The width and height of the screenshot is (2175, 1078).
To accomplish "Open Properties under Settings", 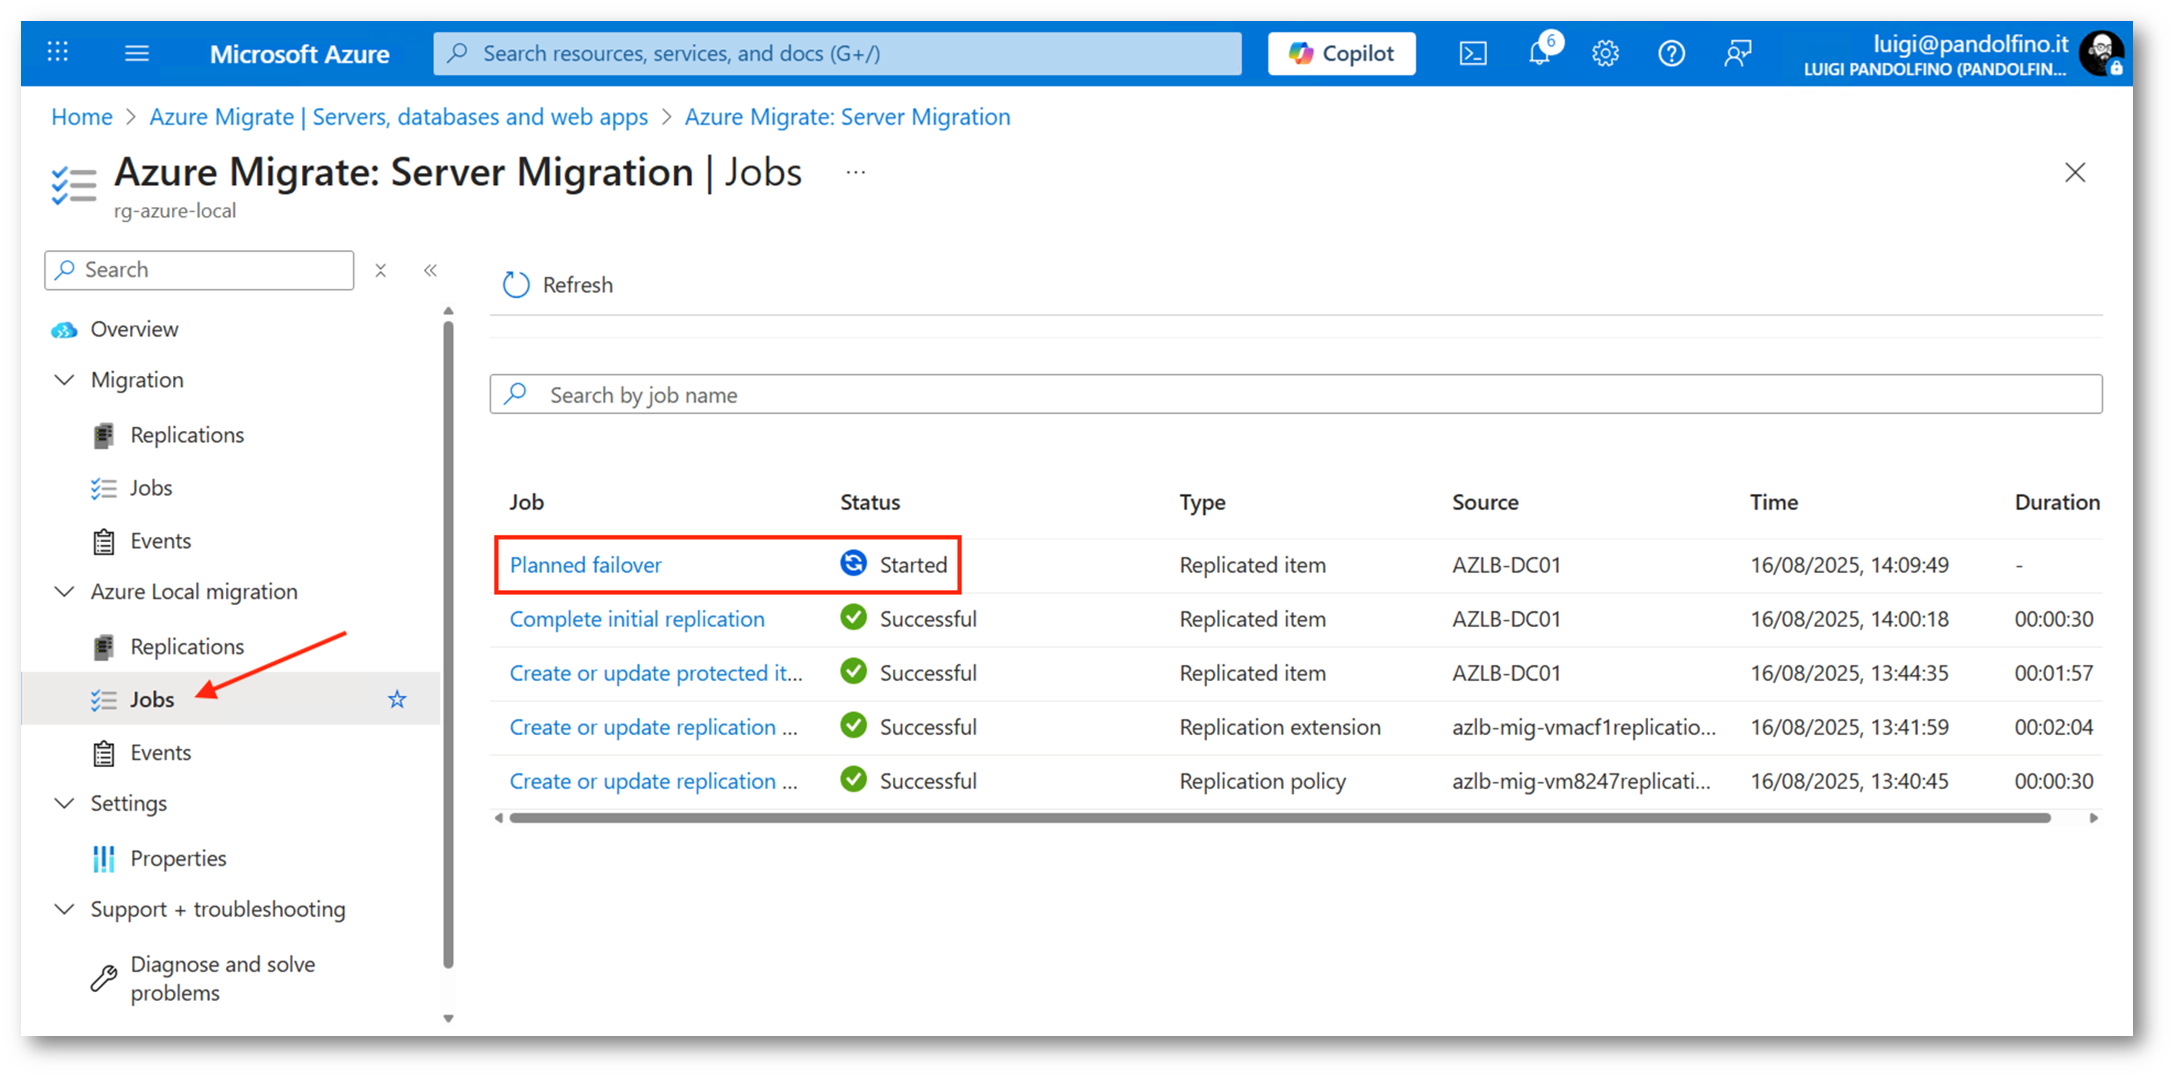I will 178,858.
